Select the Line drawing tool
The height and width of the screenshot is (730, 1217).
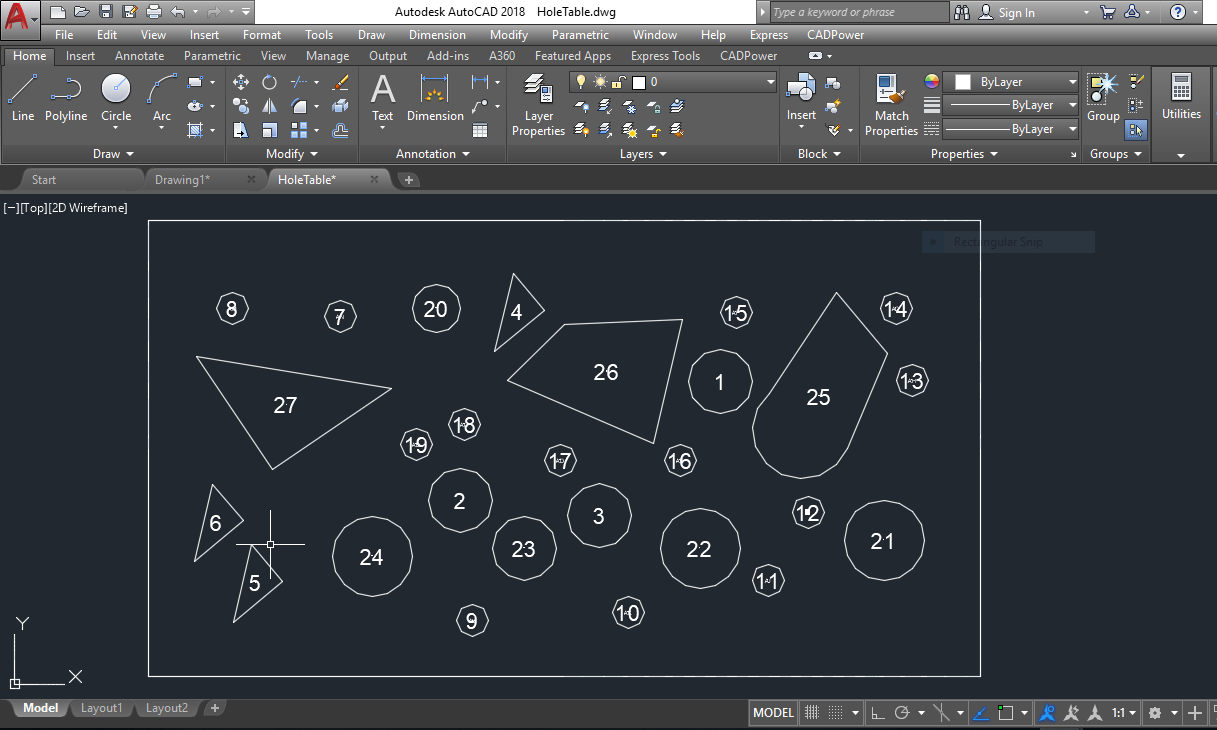click(x=22, y=99)
